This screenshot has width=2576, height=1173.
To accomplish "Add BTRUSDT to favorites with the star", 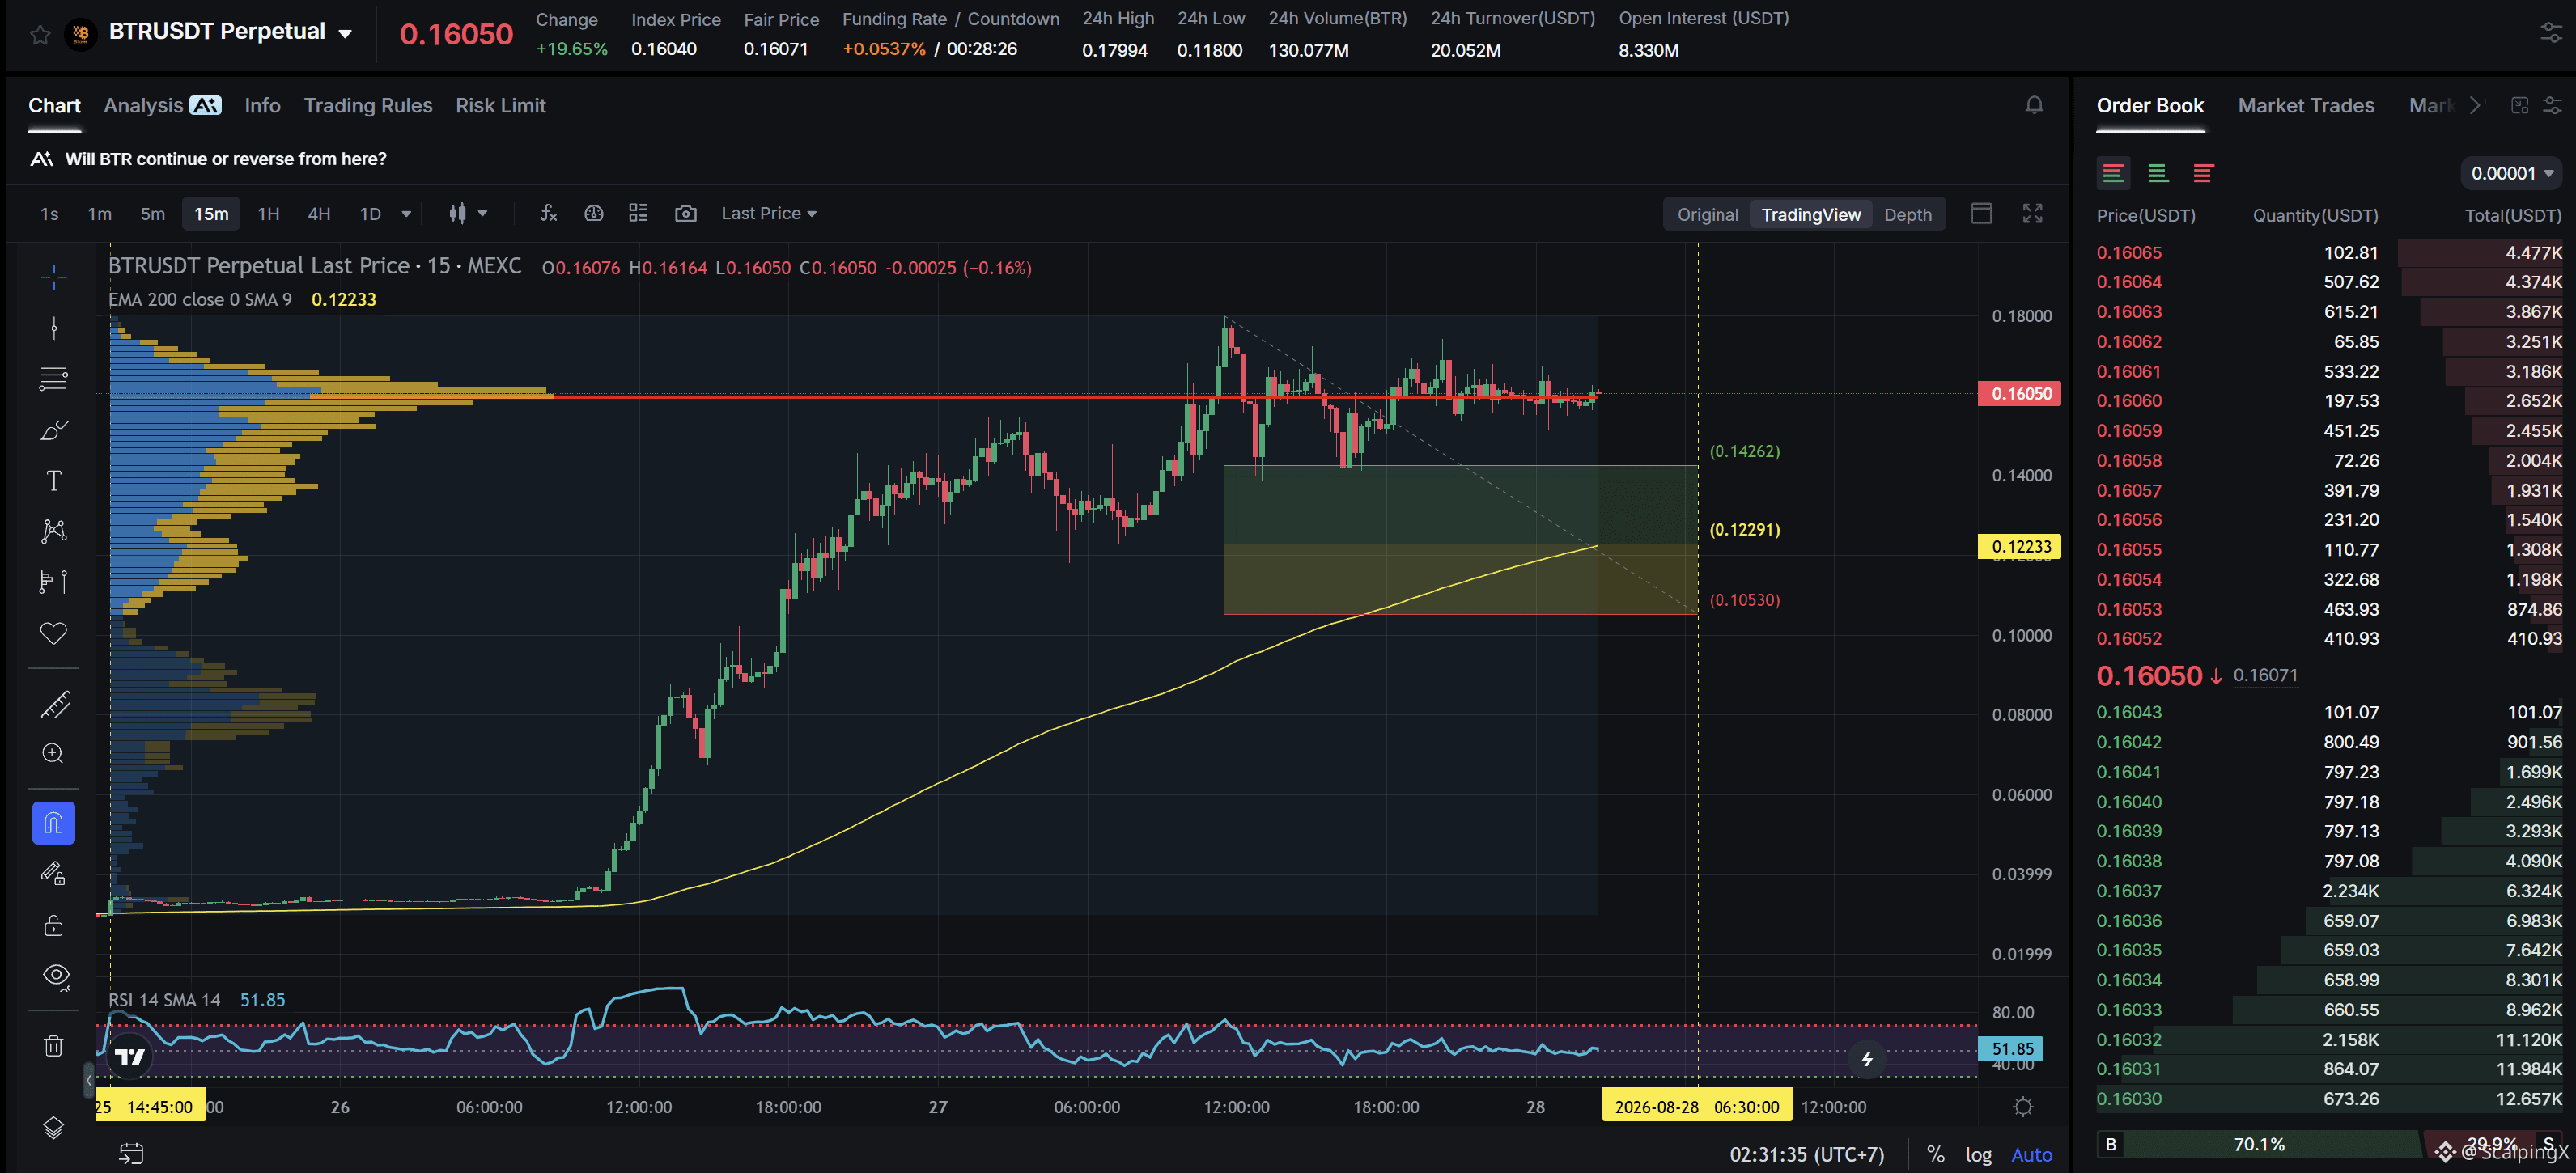I will [40, 35].
